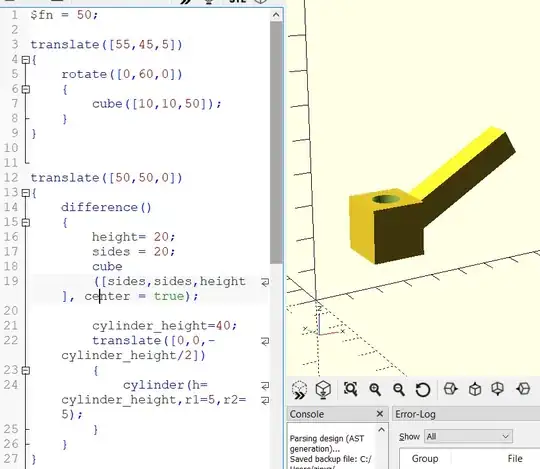Click the View All magnifier icon

(351, 389)
